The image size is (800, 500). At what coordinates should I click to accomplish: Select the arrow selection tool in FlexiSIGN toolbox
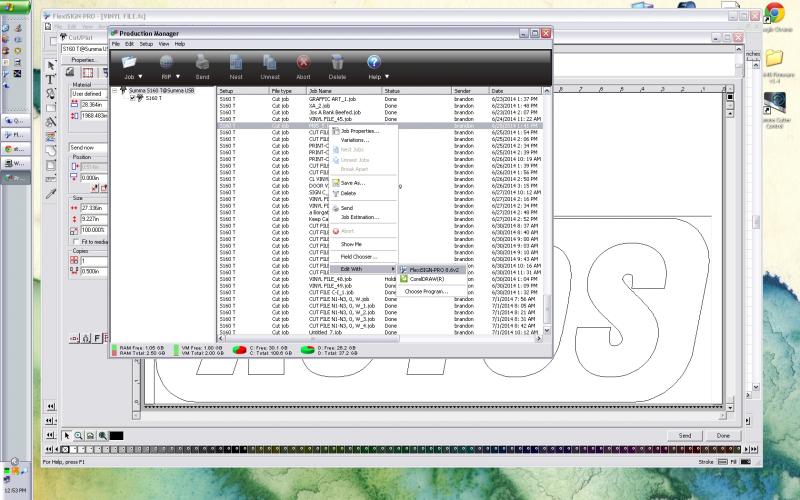pos(51,65)
